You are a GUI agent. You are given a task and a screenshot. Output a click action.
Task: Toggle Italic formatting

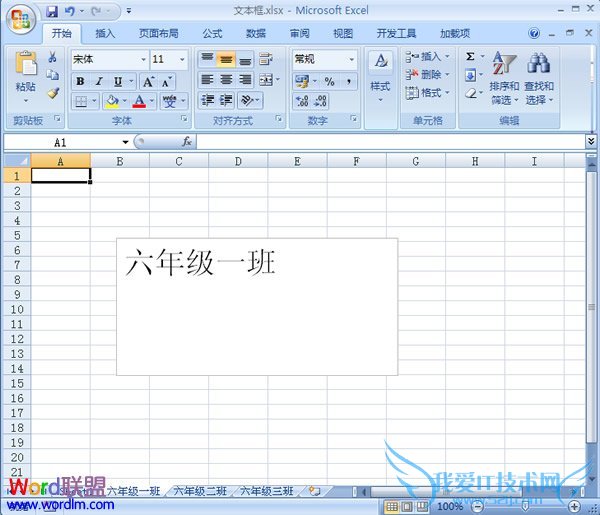point(99,81)
